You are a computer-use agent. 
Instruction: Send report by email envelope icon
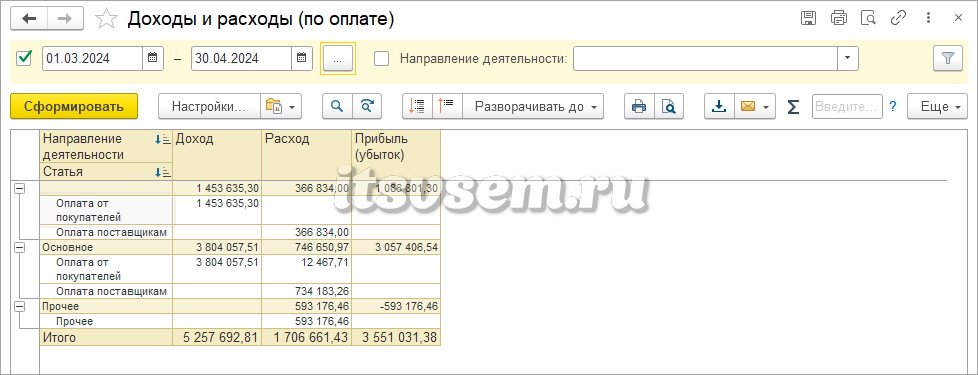(747, 107)
